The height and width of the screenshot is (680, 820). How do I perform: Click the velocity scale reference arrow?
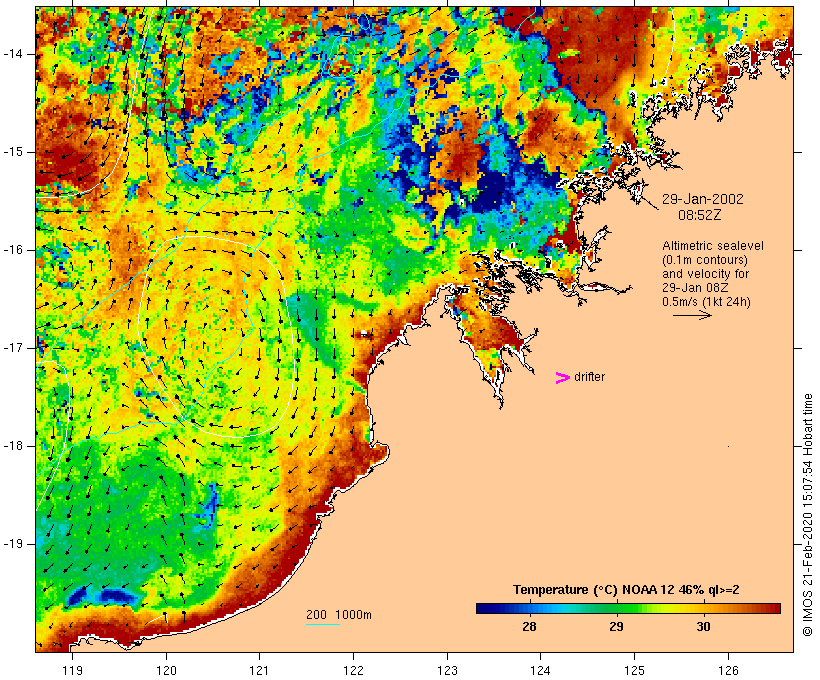coord(692,315)
